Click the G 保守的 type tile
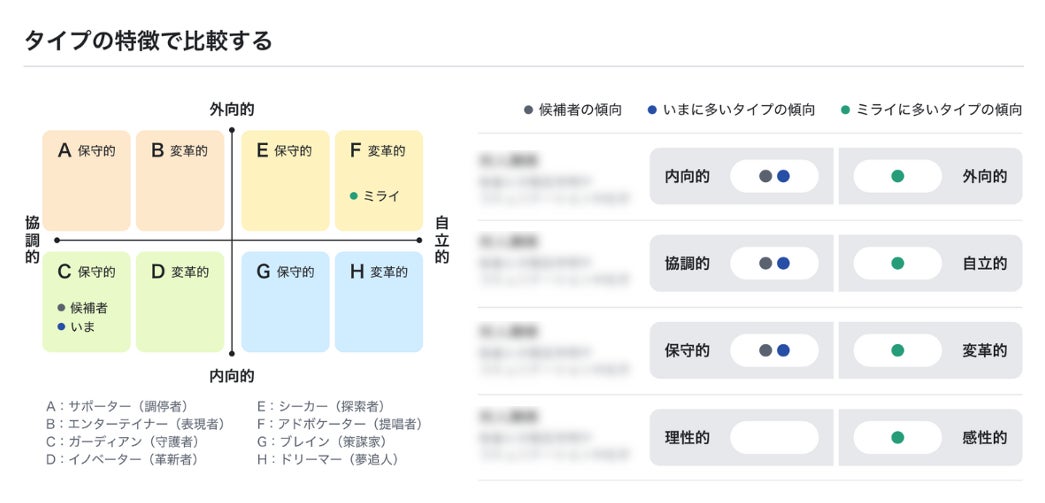Viewport: 1045px width, 503px height. [285, 301]
